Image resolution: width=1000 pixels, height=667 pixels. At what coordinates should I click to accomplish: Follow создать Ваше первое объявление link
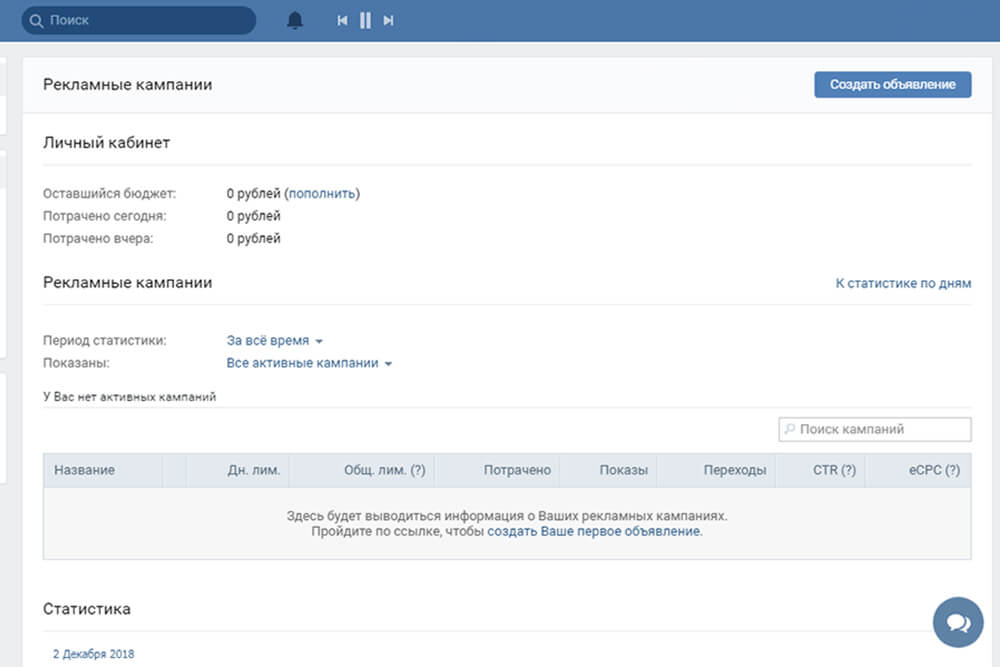point(593,532)
